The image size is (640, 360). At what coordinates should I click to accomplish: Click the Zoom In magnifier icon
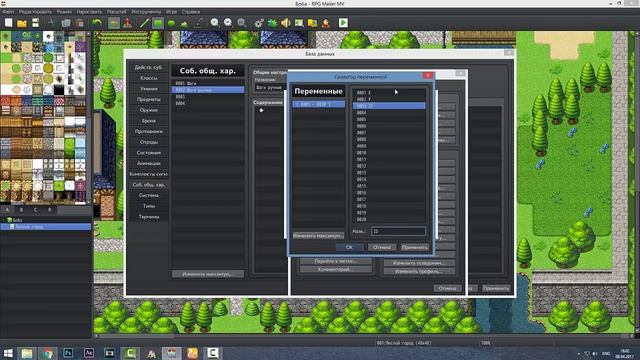pyautogui.click(x=215, y=23)
